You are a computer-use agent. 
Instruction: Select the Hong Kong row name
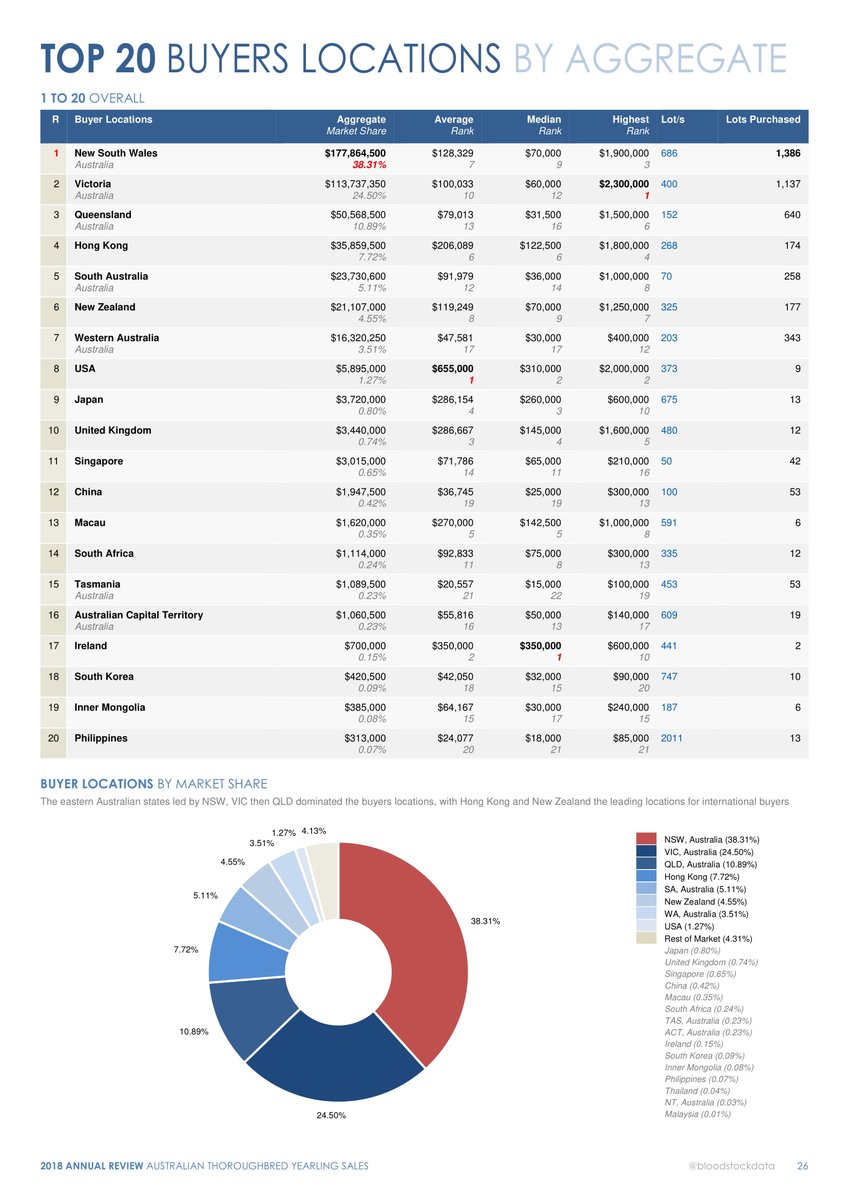(101, 245)
